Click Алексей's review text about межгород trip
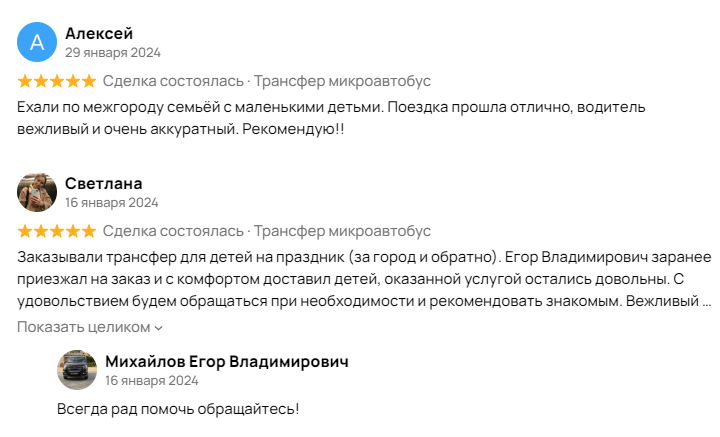This screenshot has width=720, height=437. point(331,118)
